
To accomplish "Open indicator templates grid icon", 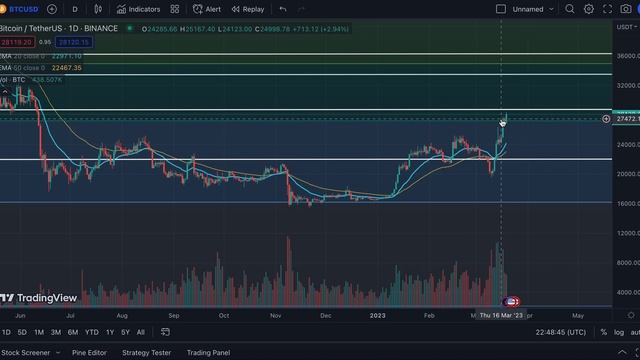I will tap(175, 9).
